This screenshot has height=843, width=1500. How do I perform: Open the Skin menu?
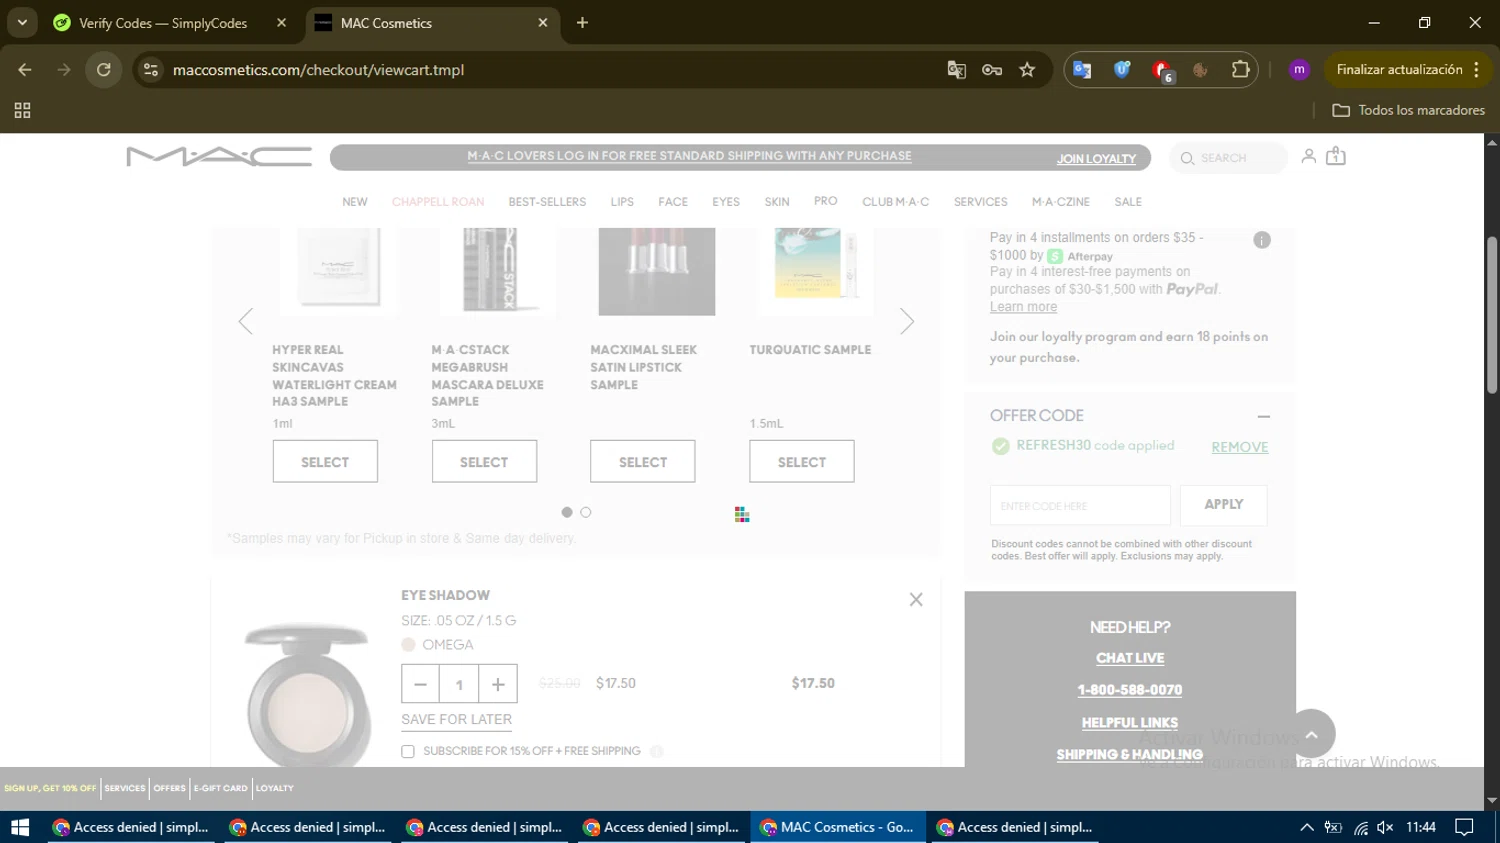(777, 202)
